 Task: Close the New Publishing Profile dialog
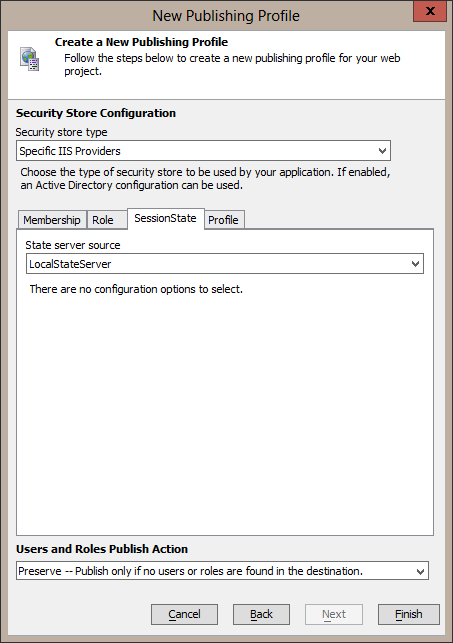tap(430, 11)
